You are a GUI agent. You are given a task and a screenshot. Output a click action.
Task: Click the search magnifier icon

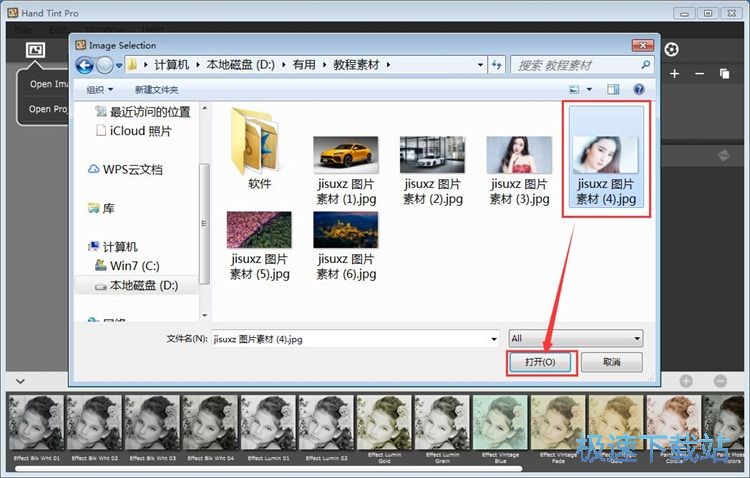tap(645, 65)
